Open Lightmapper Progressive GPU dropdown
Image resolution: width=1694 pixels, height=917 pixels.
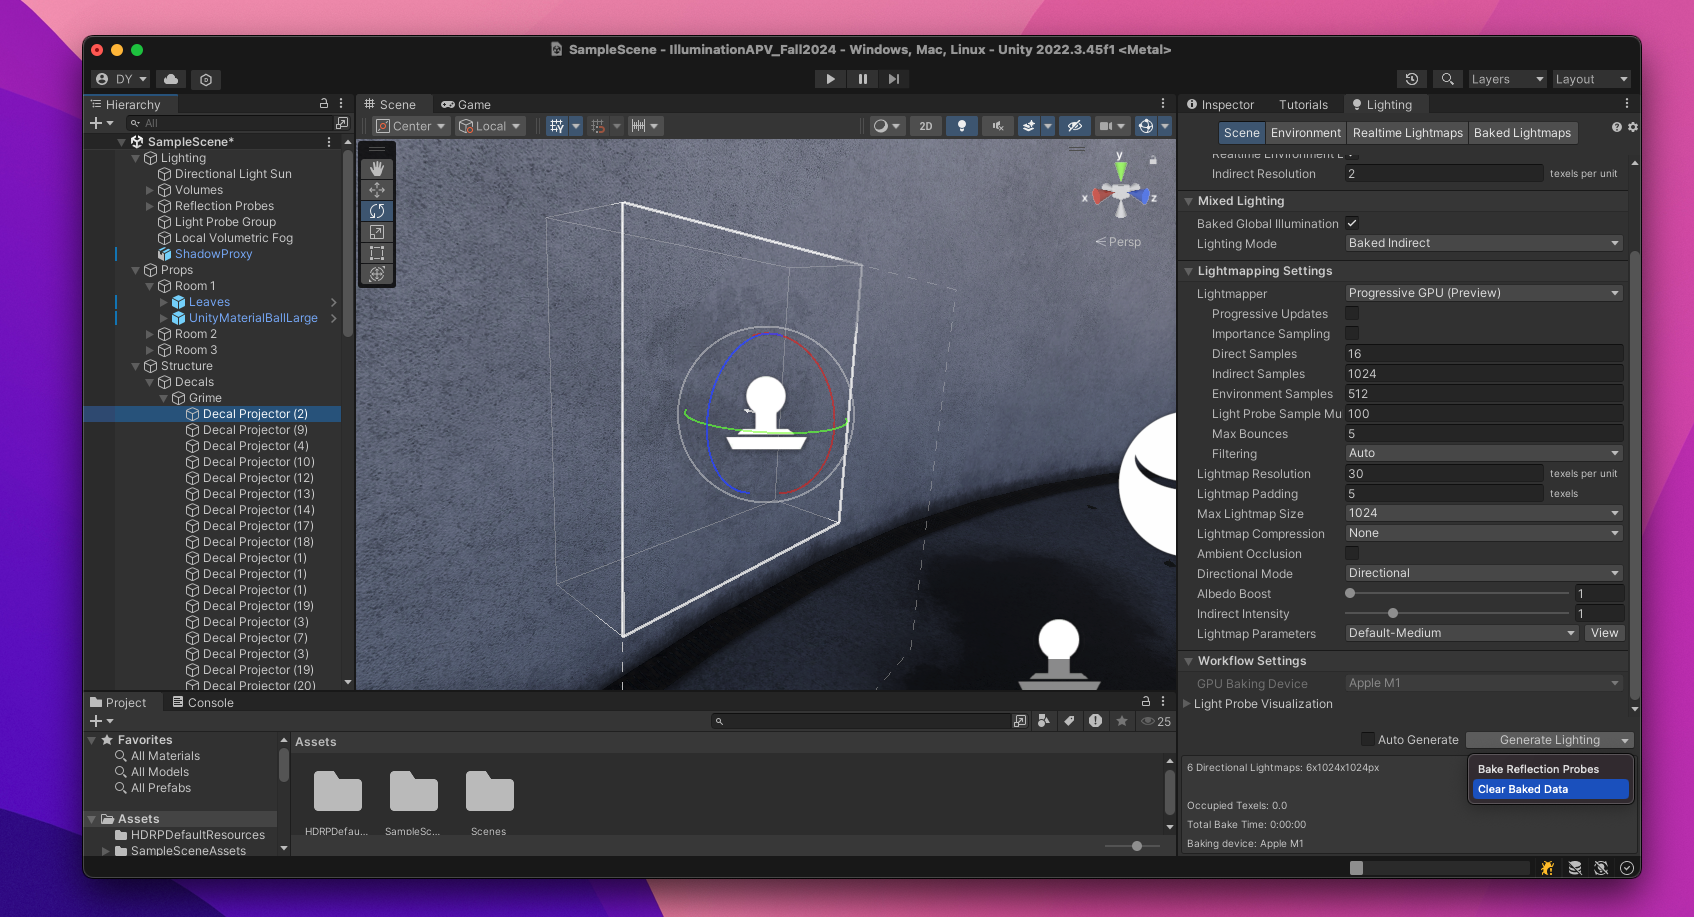[x=1484, y=293]
